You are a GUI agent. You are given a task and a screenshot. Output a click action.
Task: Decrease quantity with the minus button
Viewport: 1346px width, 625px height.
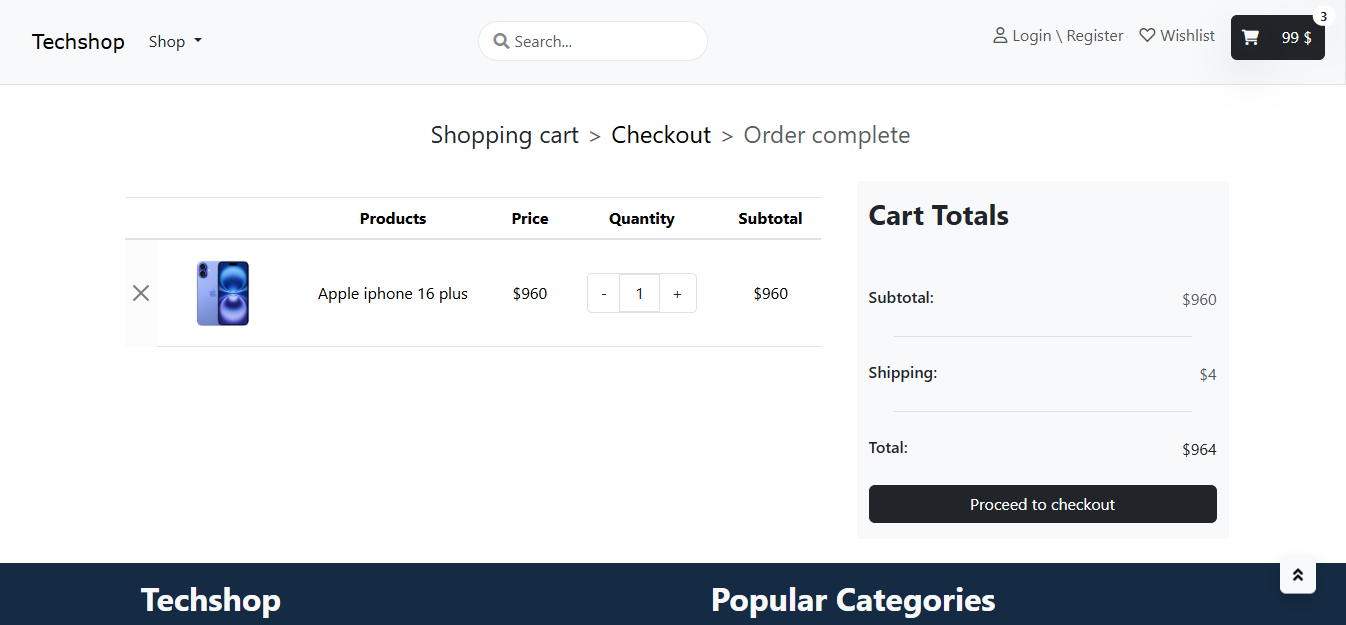604,294
